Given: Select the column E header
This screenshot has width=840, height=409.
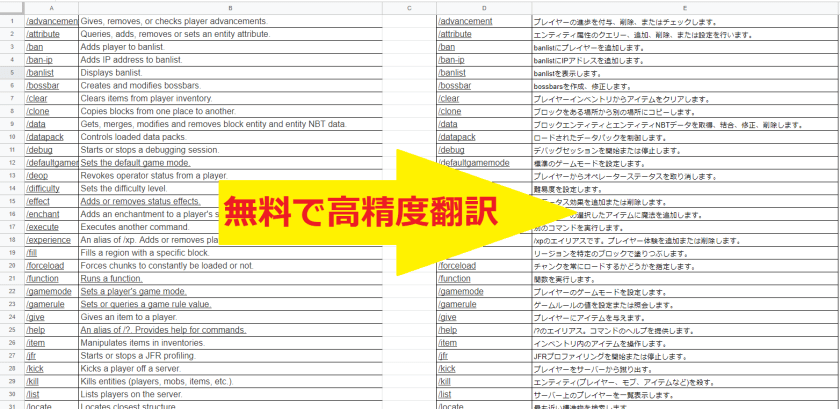Looking at the screenshot, I should coord(684,8).
